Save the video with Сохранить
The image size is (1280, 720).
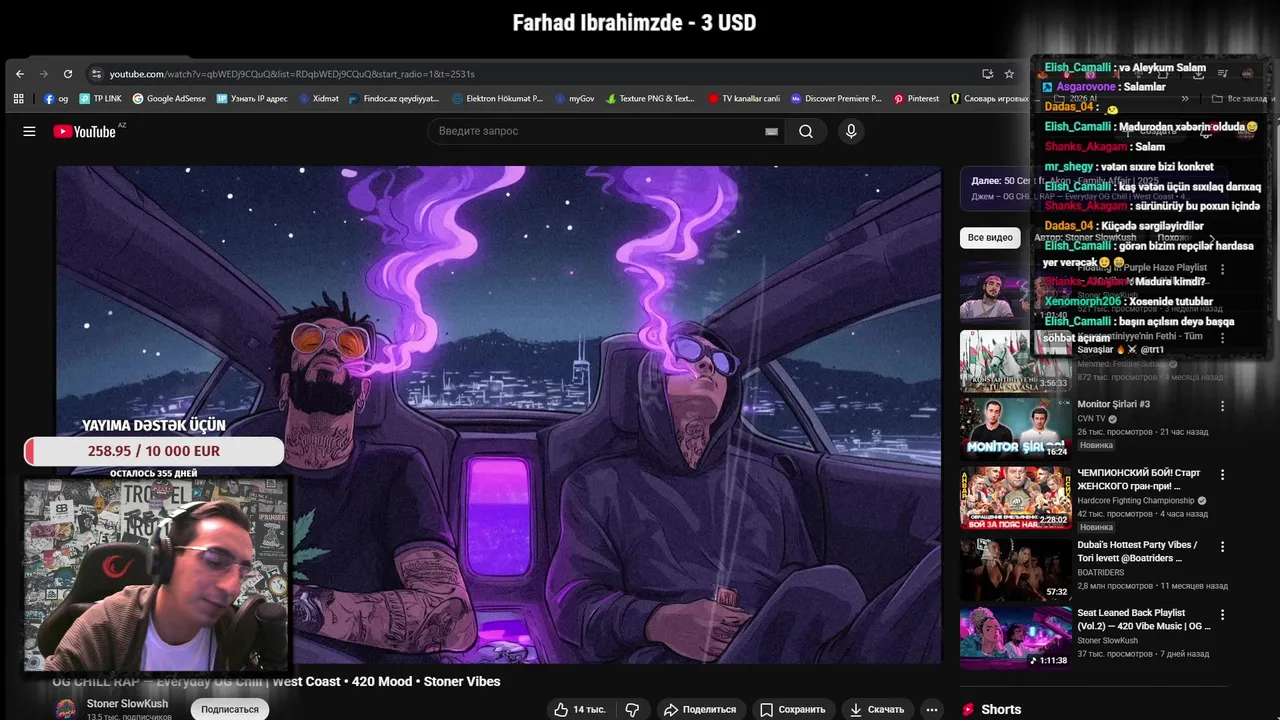pos(793,709)
